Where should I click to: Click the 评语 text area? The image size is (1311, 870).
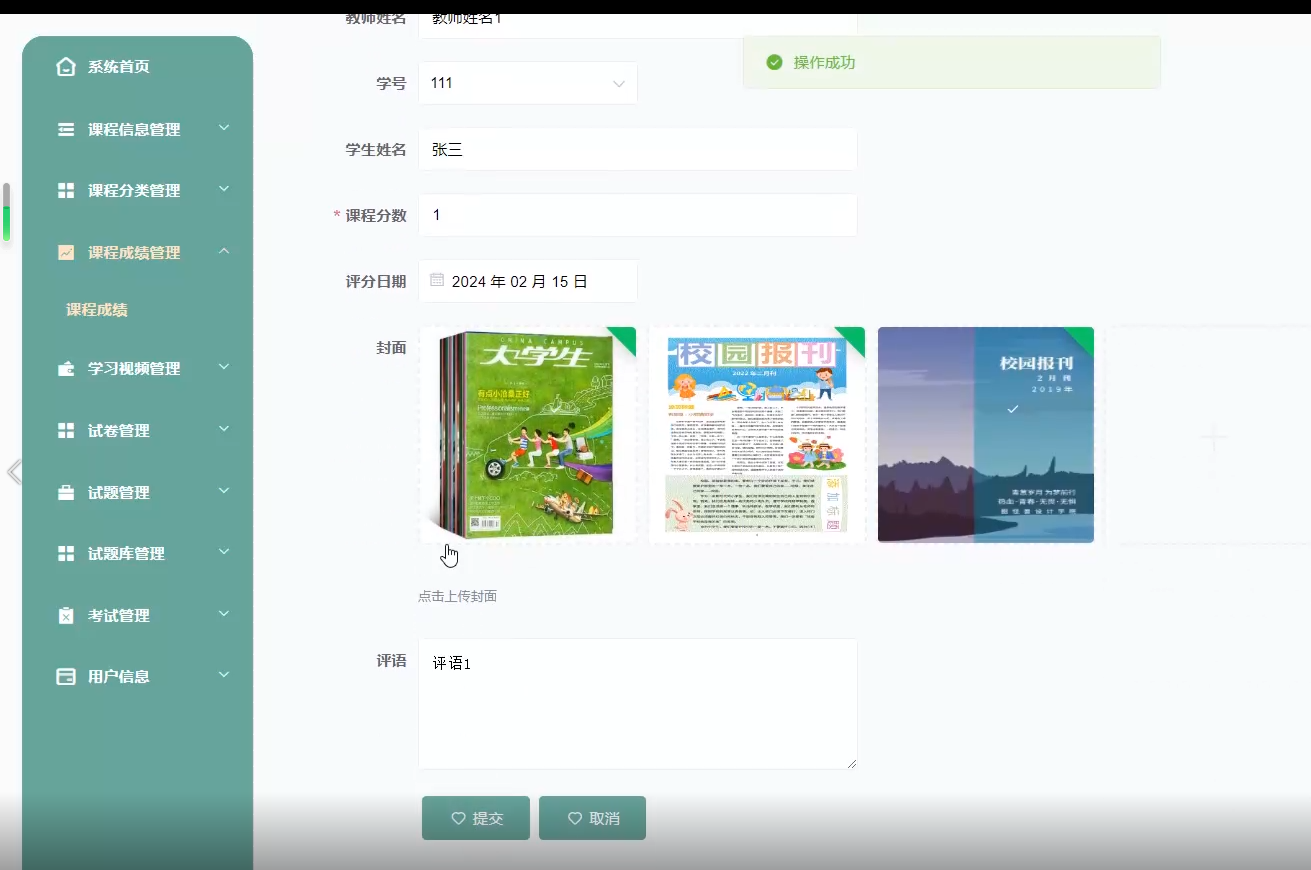tap(638, 704)
